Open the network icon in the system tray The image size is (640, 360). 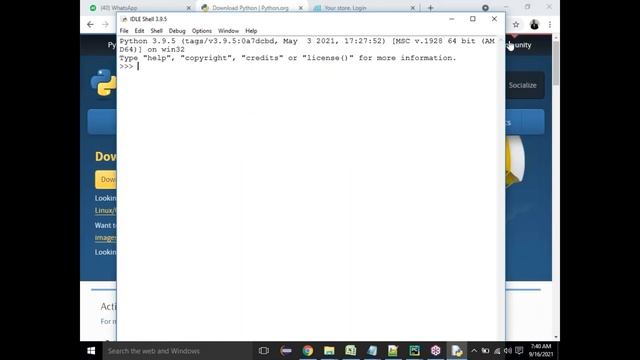click(497, 351)
